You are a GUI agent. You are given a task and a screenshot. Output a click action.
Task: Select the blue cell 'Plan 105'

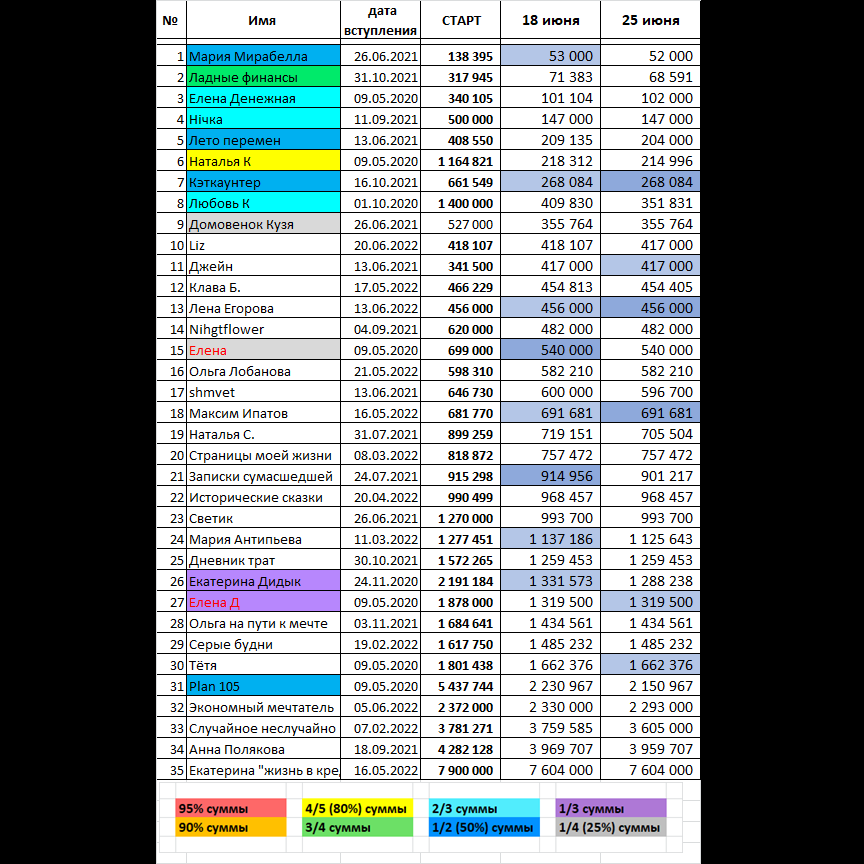pyautogui.click(x=263, y=686)
